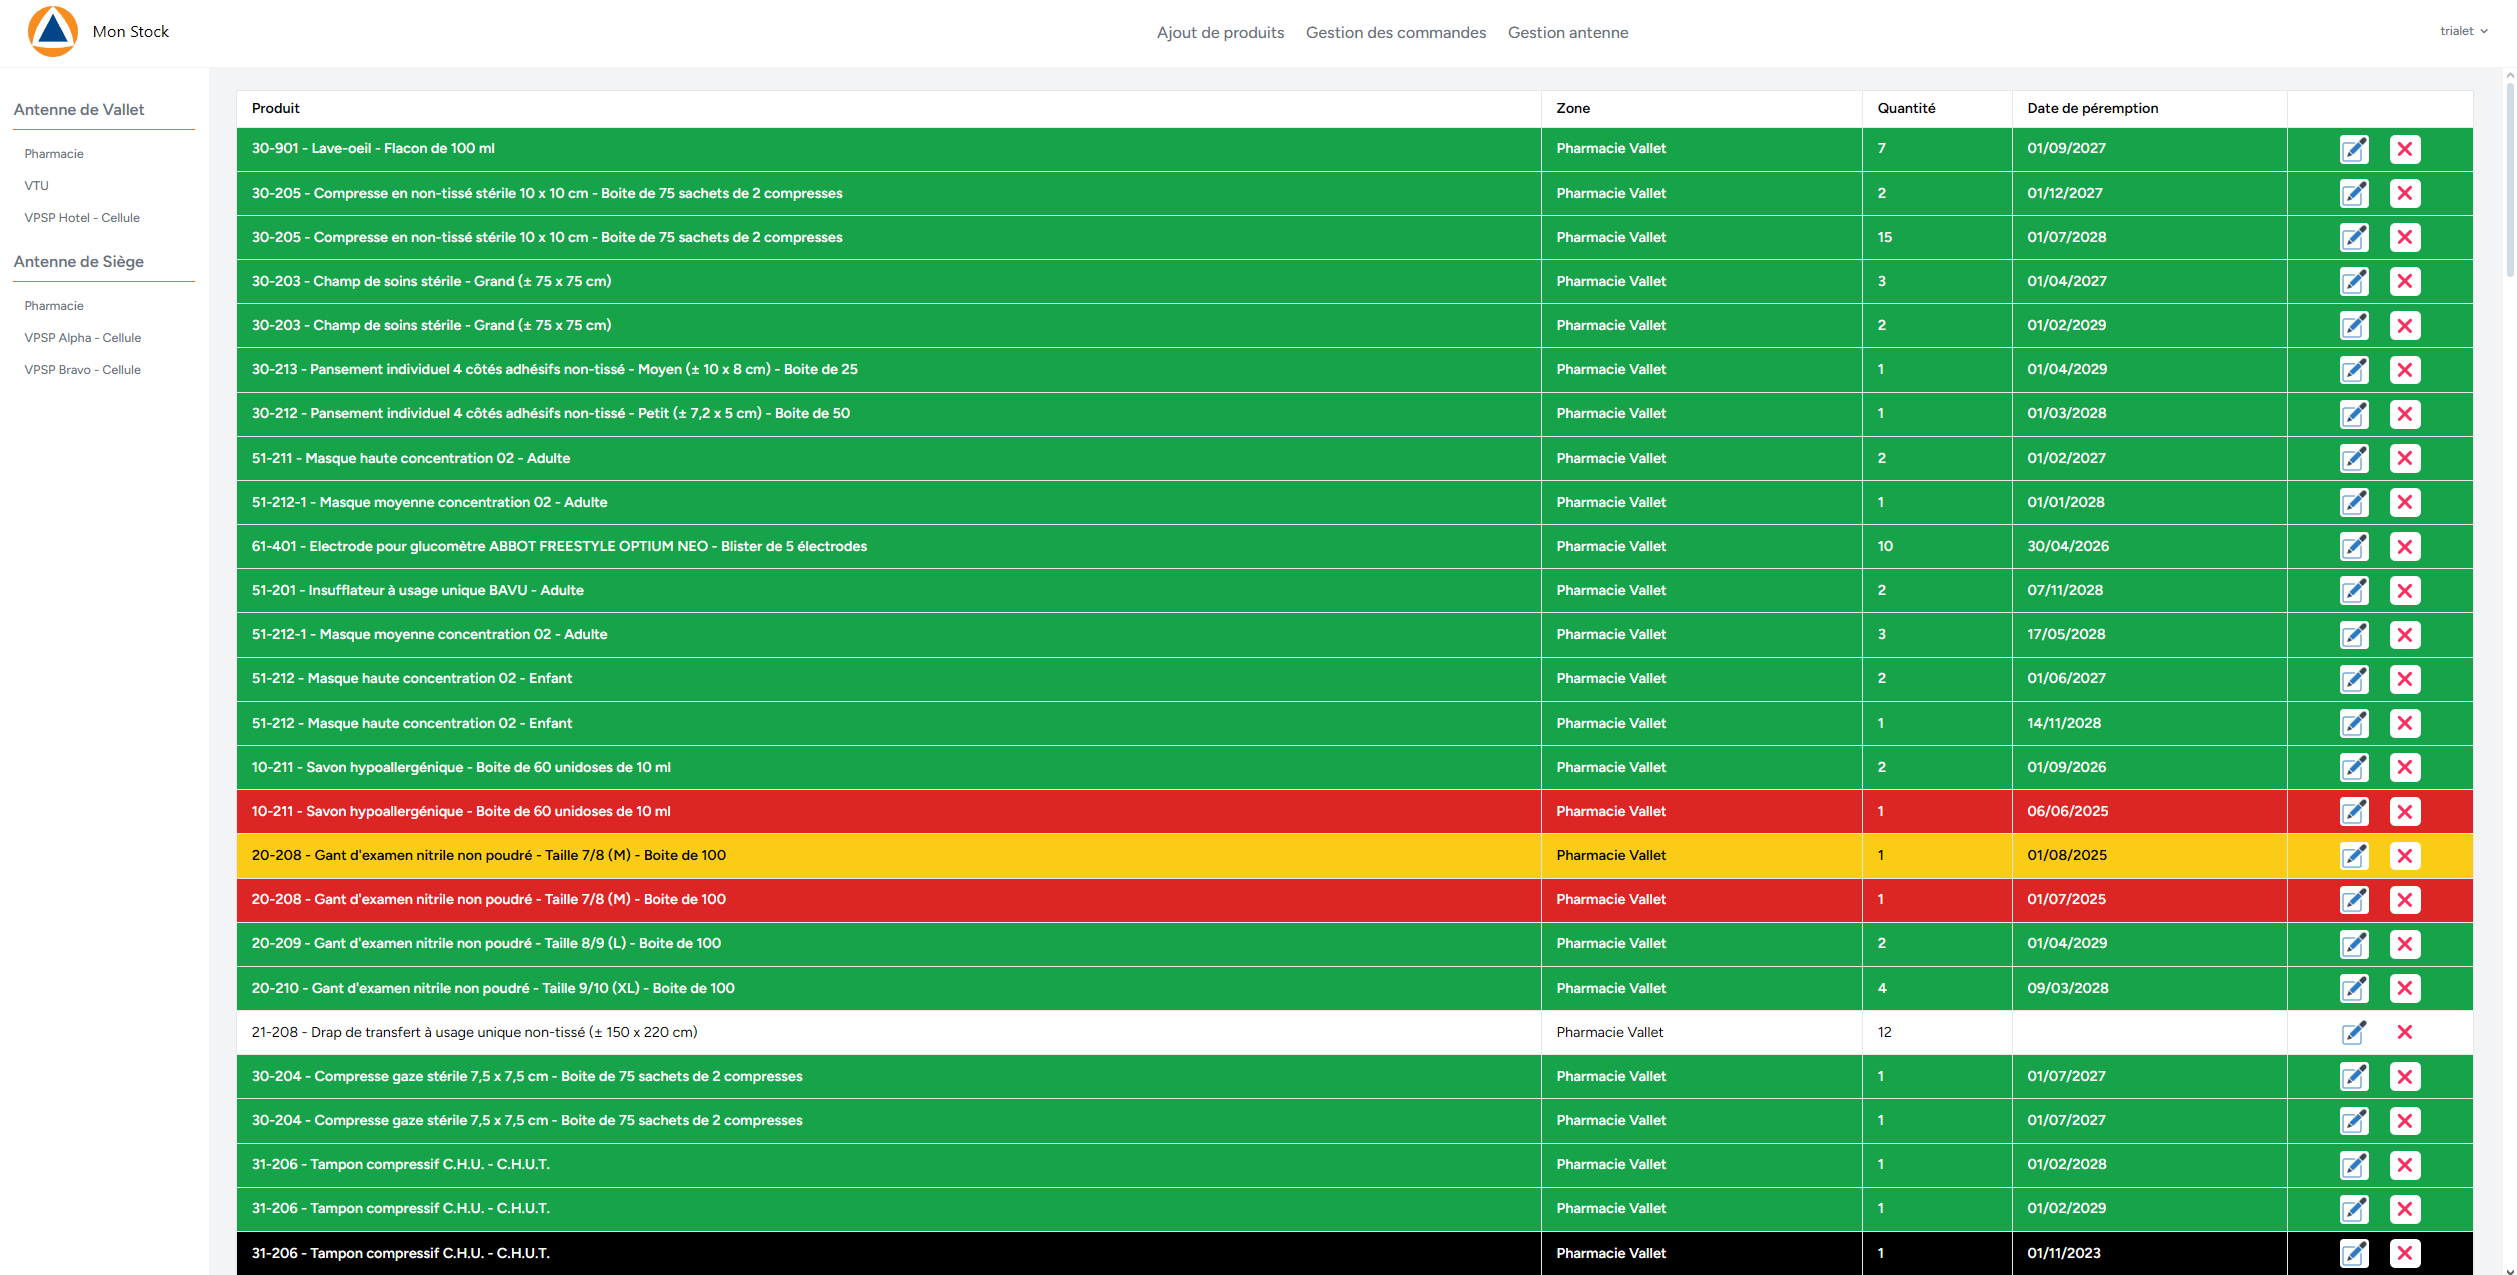Delete the green Savon hypoallergénique row
This screenshot has width=2517, height=1275.
click(2404, 767)
